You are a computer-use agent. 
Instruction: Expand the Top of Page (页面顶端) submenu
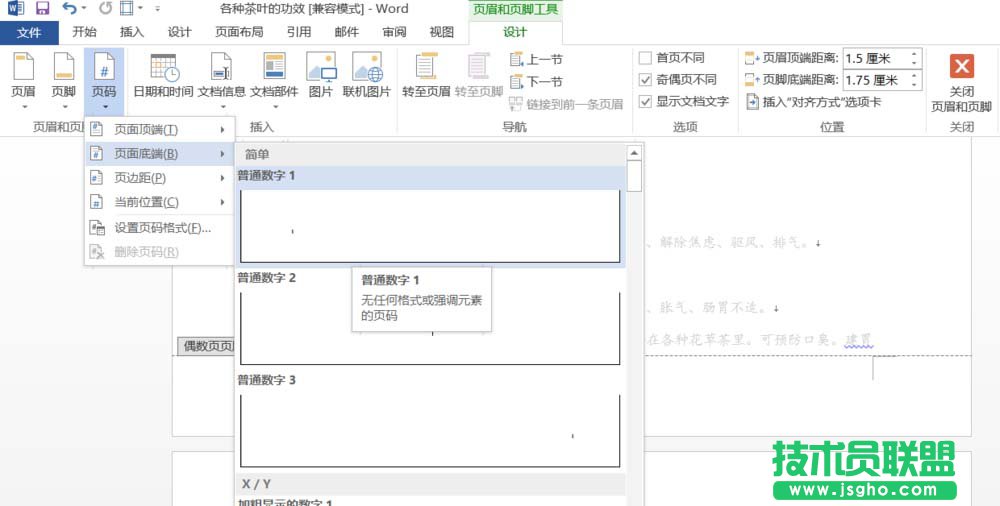(x=159, y=130)
